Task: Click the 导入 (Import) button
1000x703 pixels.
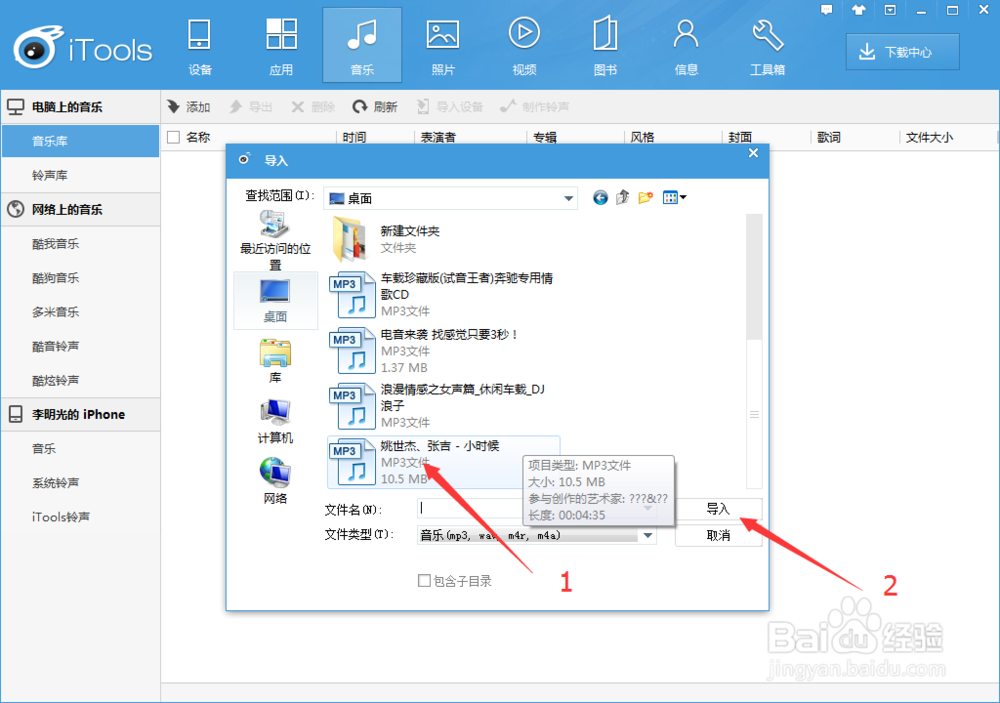Action: [x=718, y=508]
